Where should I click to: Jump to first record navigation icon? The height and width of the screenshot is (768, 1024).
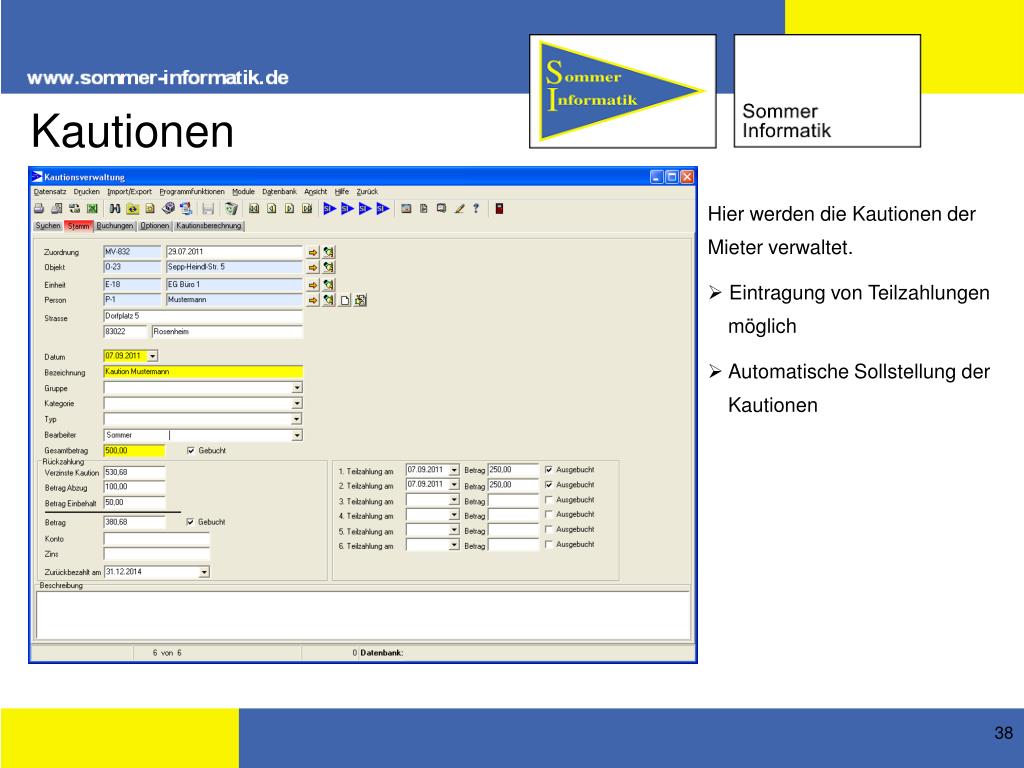pos(254,209)
